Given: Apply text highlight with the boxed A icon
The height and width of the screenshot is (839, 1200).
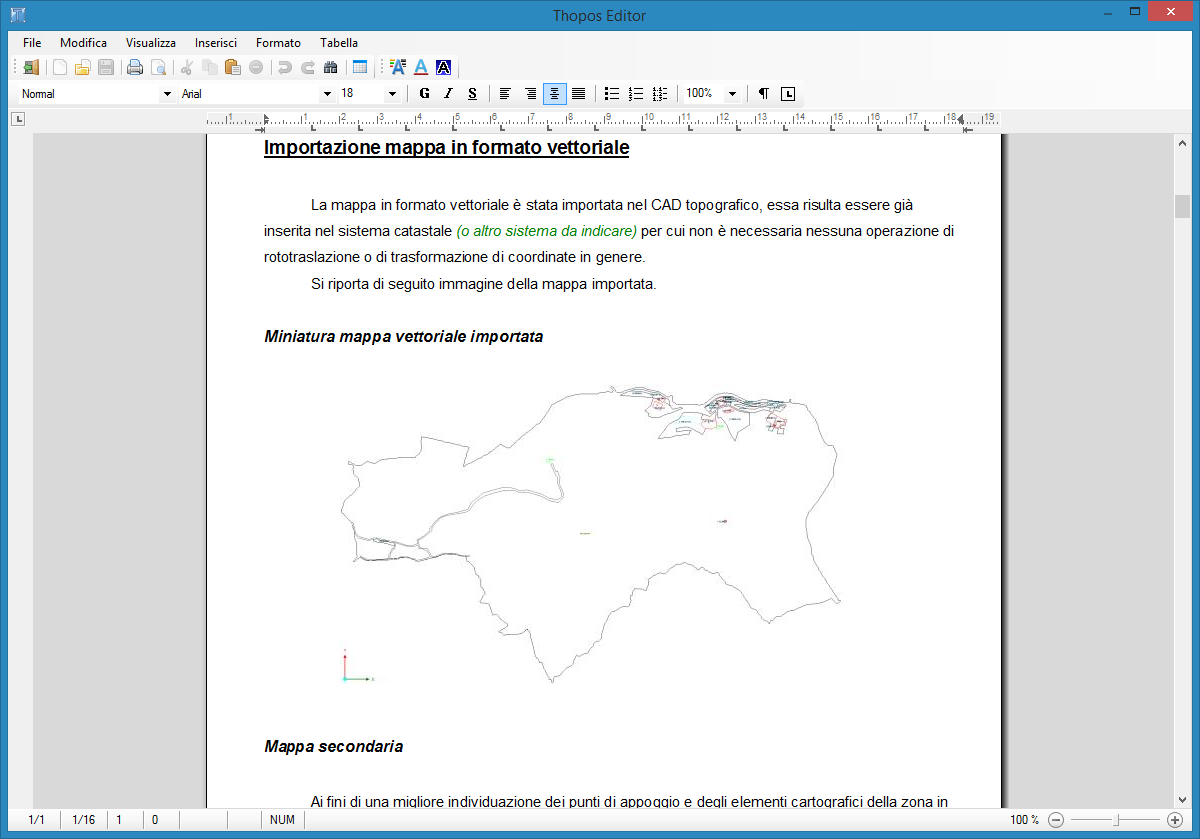Looking at the screenshot, I should pos(444,68).
